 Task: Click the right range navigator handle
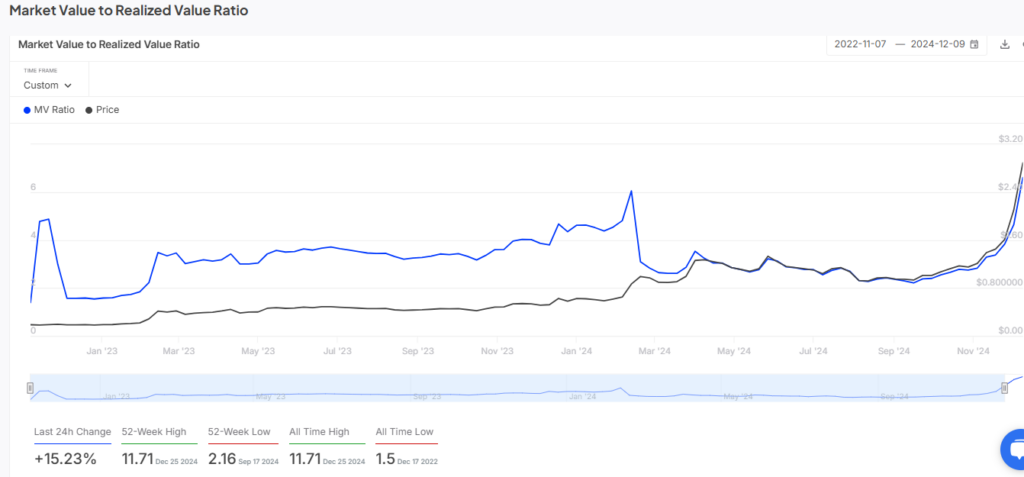pos(1006,388)
